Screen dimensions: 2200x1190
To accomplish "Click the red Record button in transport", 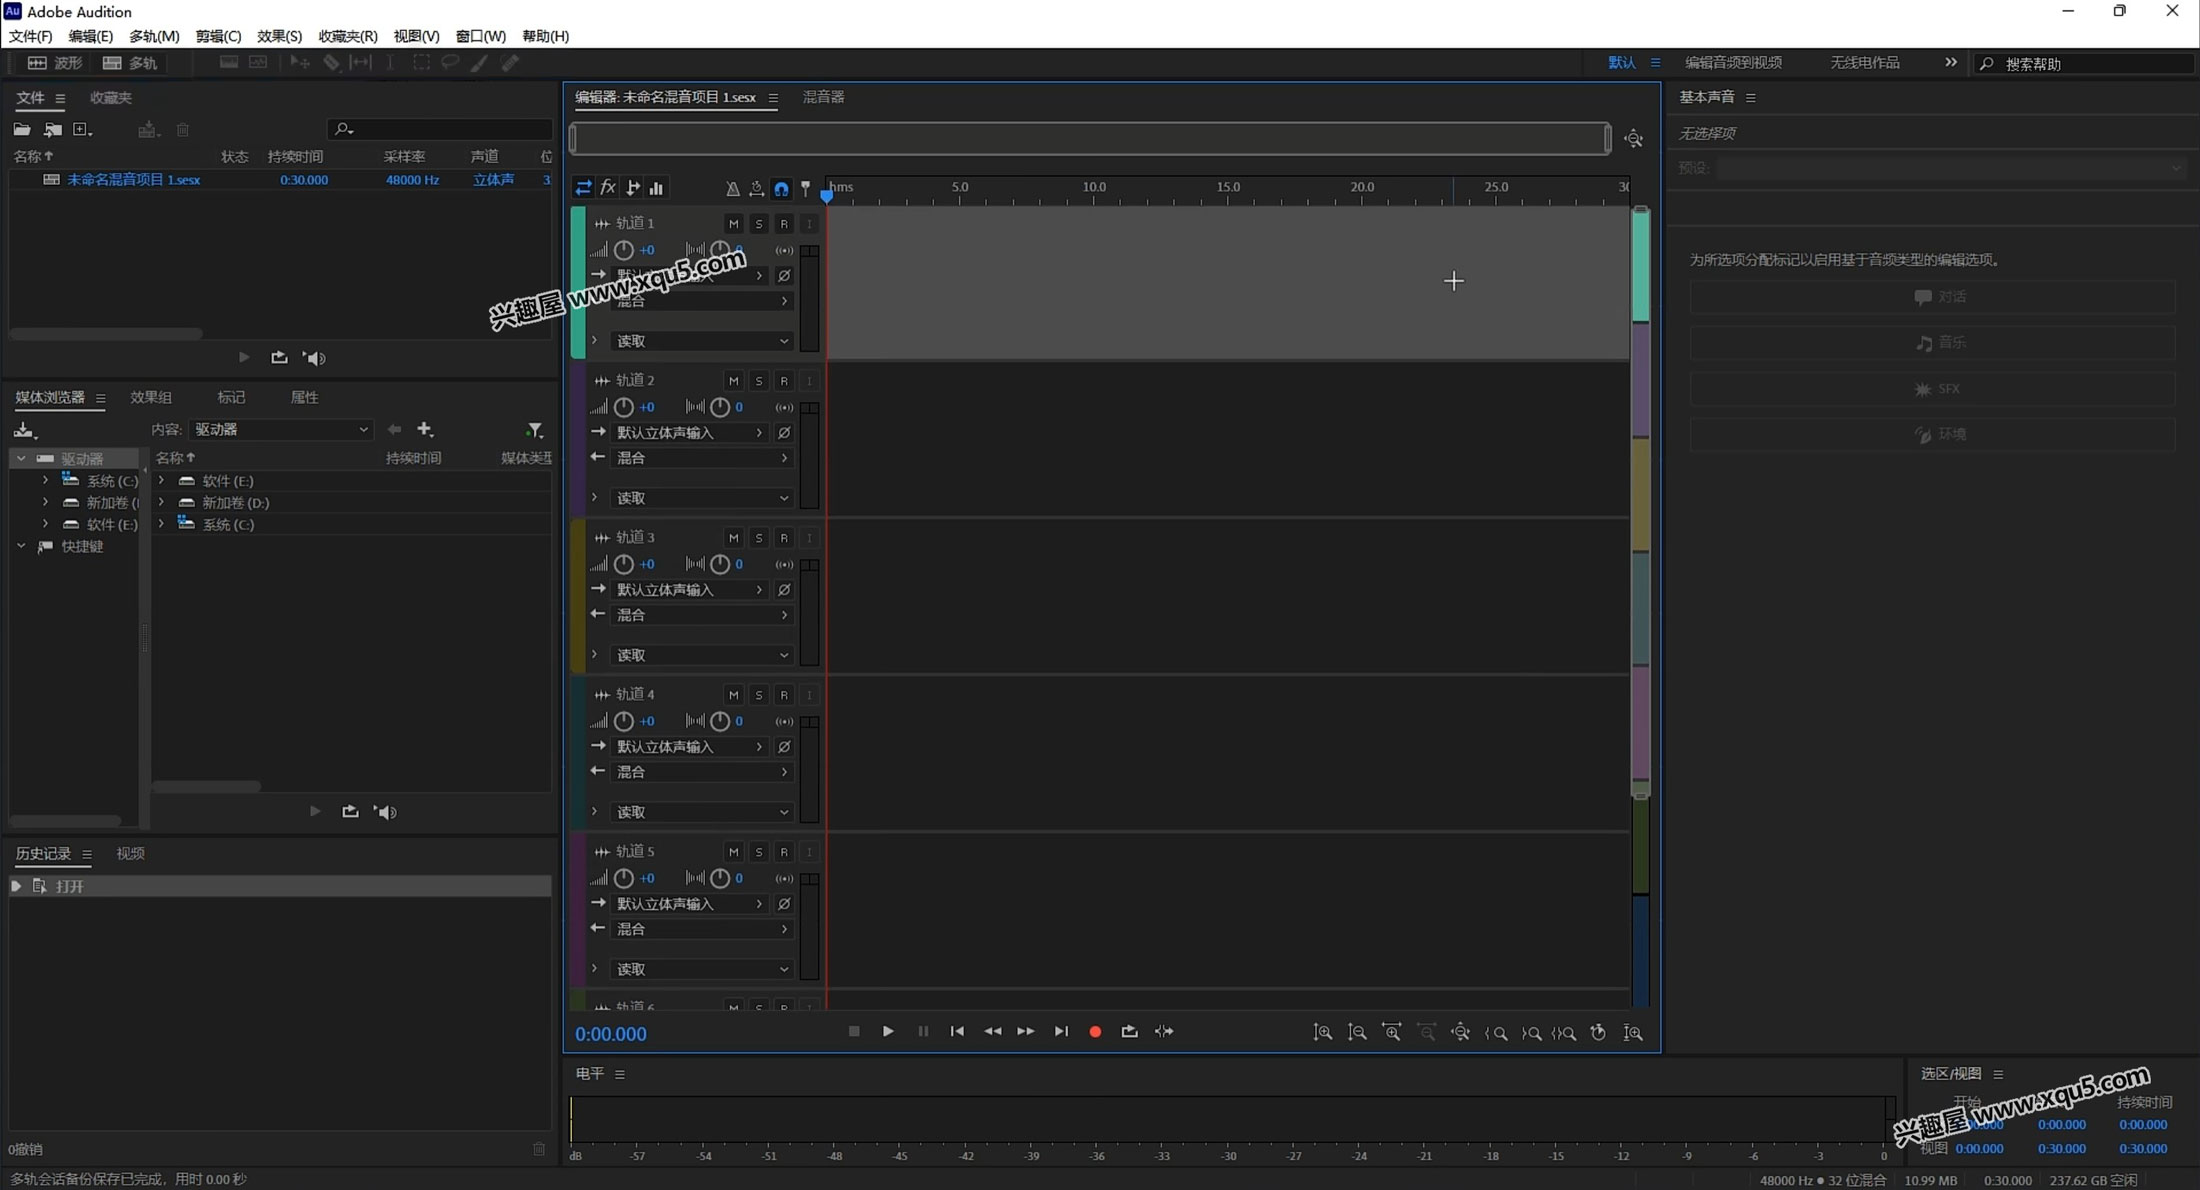I will click(x=1095, y=1031).
